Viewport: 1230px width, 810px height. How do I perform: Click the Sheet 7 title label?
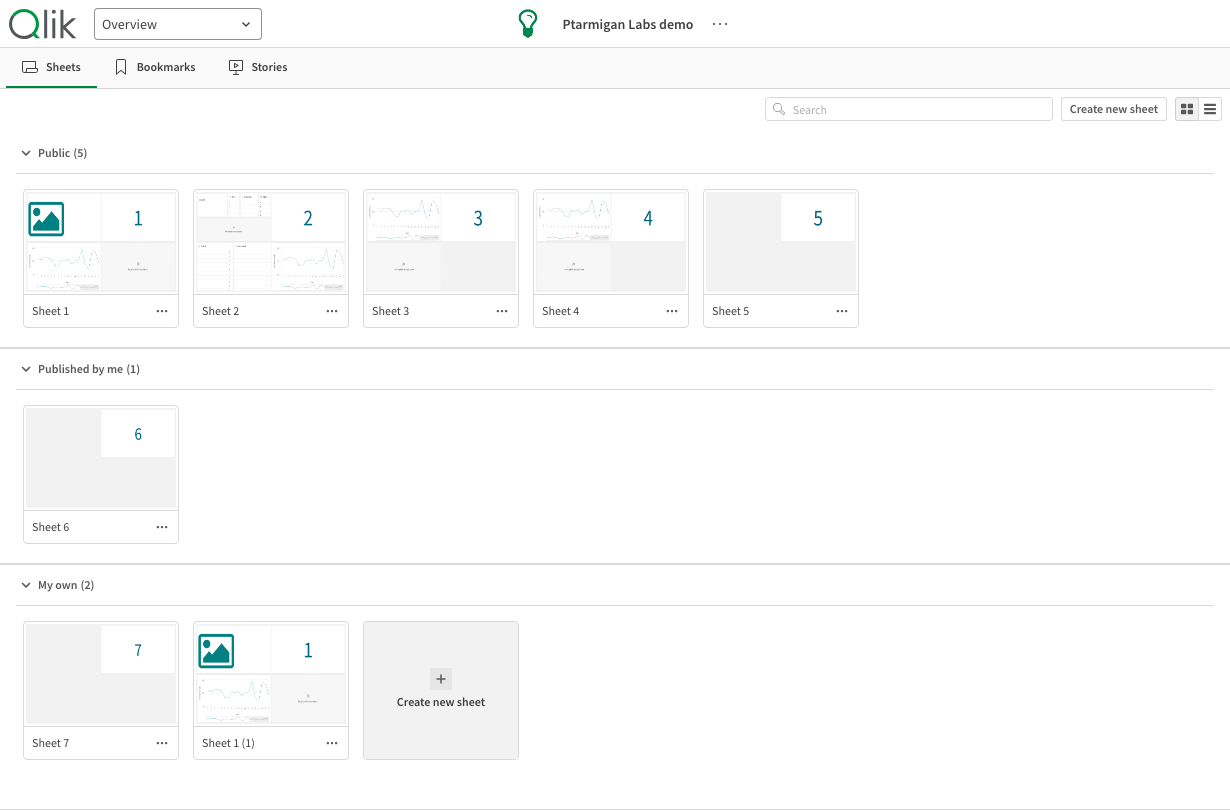(51, 743)
